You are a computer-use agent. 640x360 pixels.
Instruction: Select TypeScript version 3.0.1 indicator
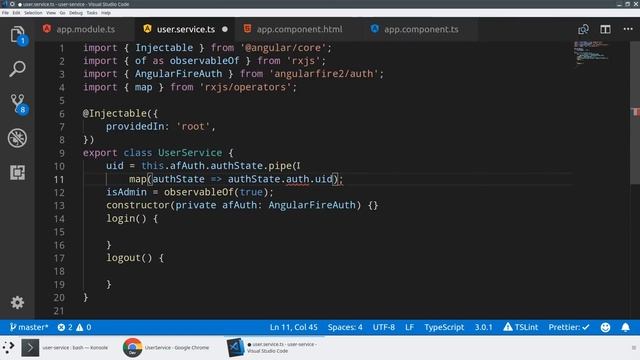point(483,327)
